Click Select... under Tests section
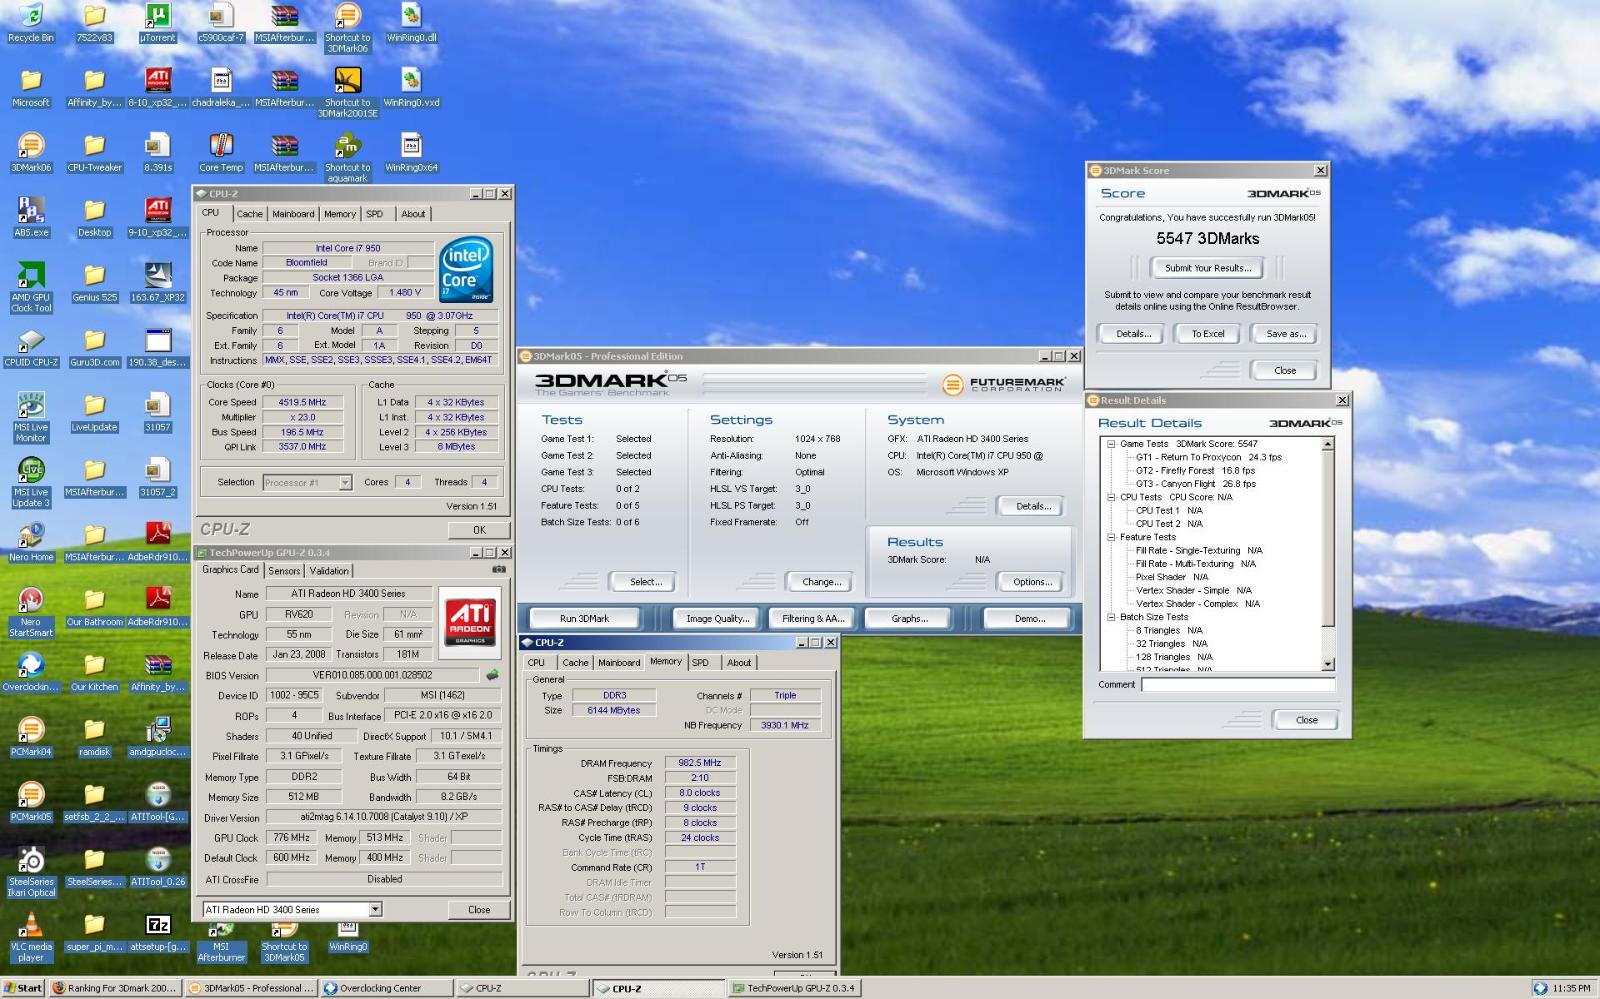1600x999 pixels. pos(645,582)
